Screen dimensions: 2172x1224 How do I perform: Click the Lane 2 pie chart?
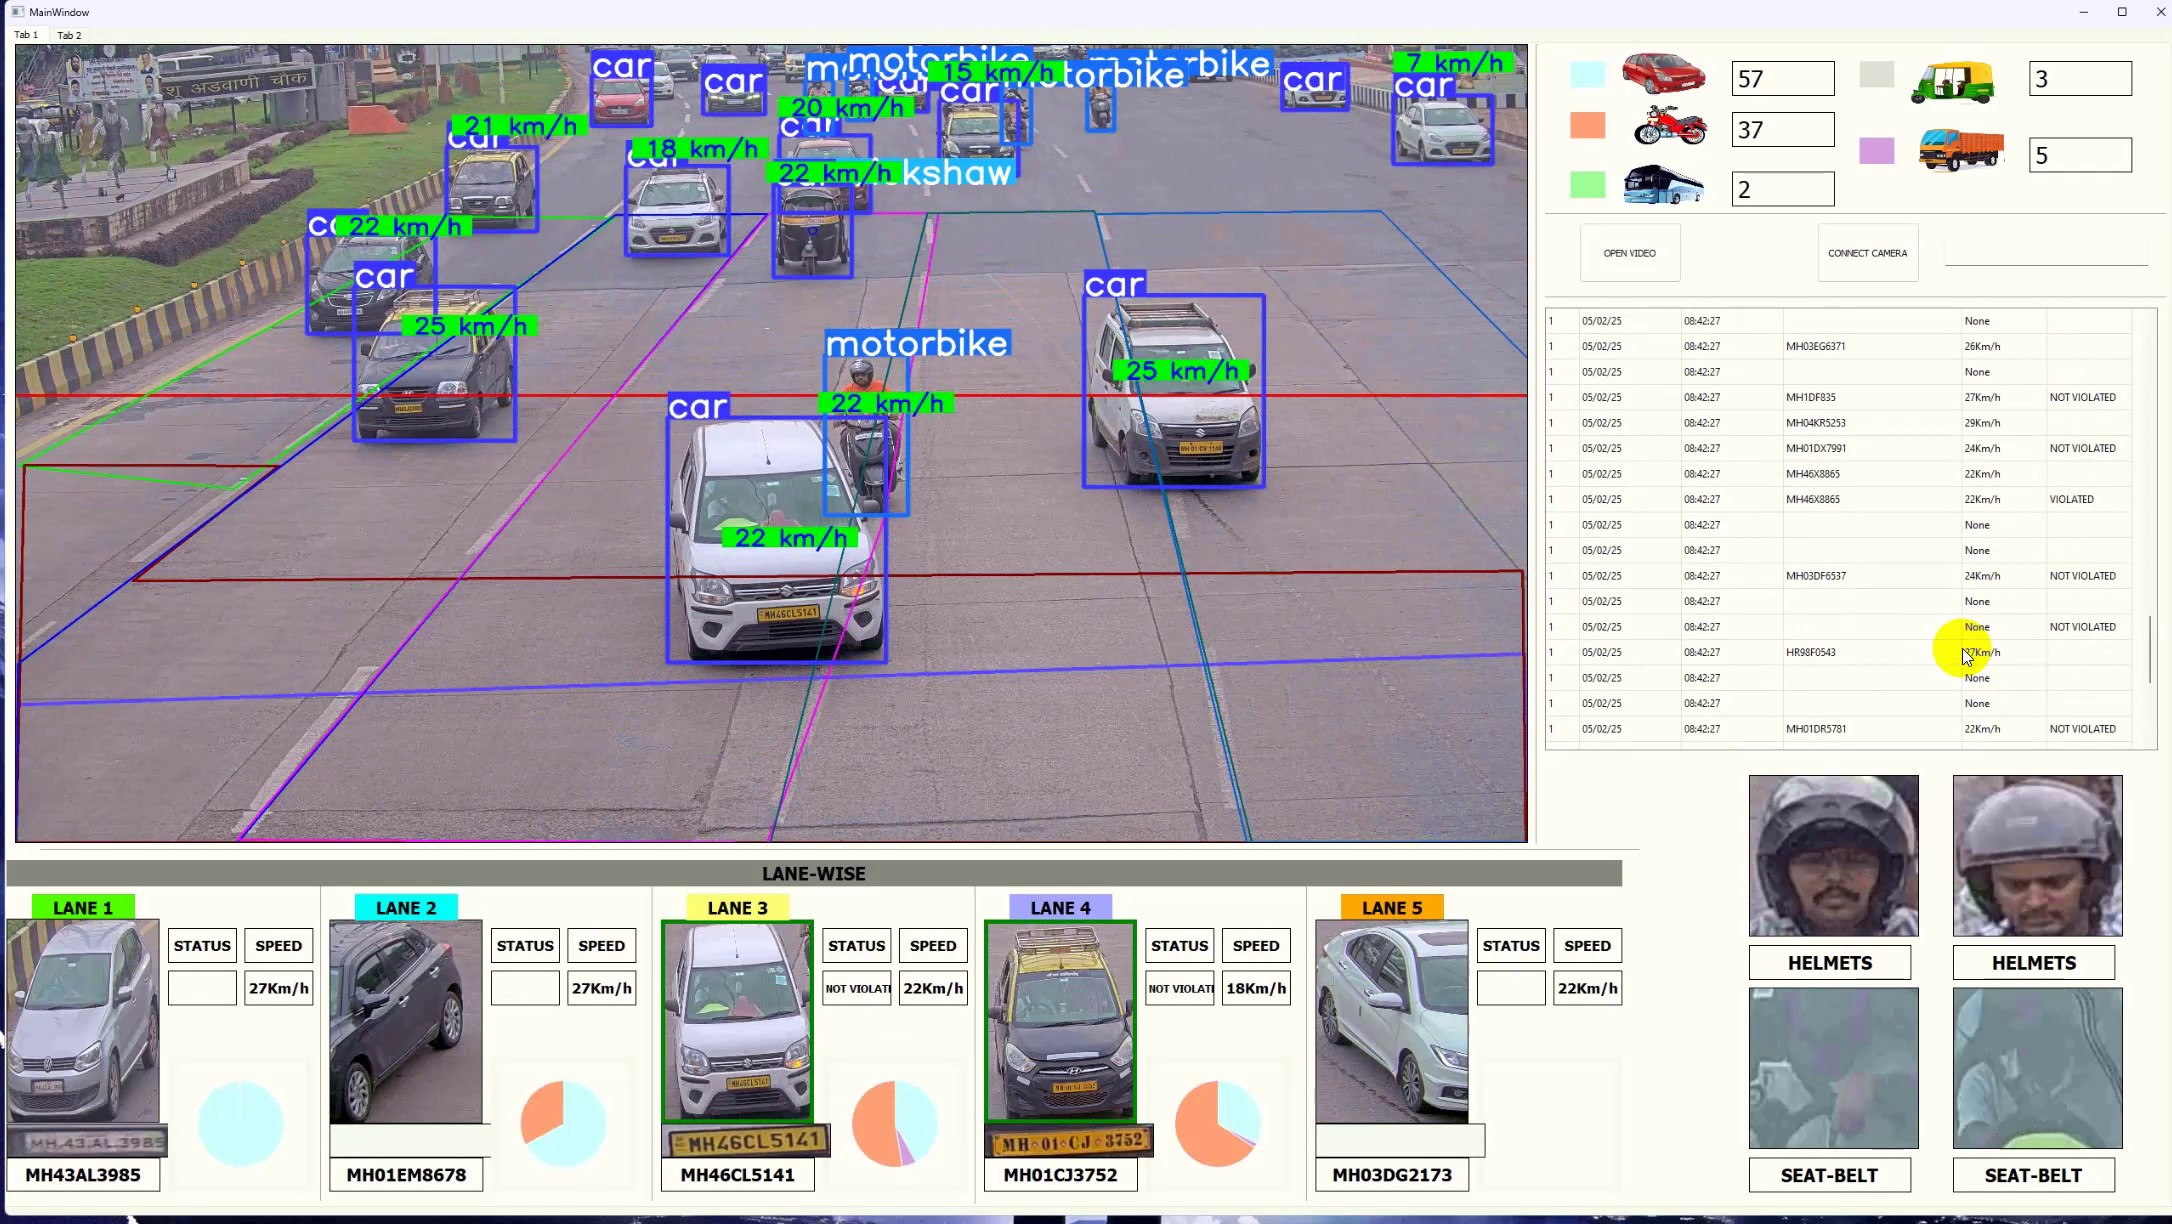point(563,1123)
